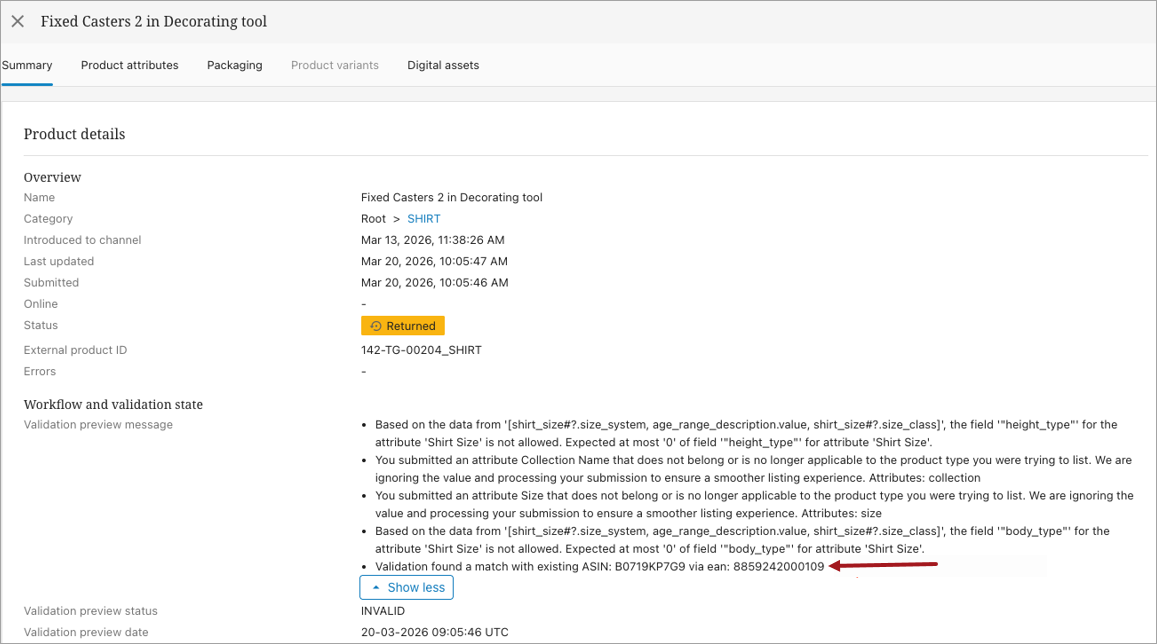This screenshot has height=644, width=1157.
Task: Click the validation preview date value
Action: pyautogui.click(x=435, y=632)
